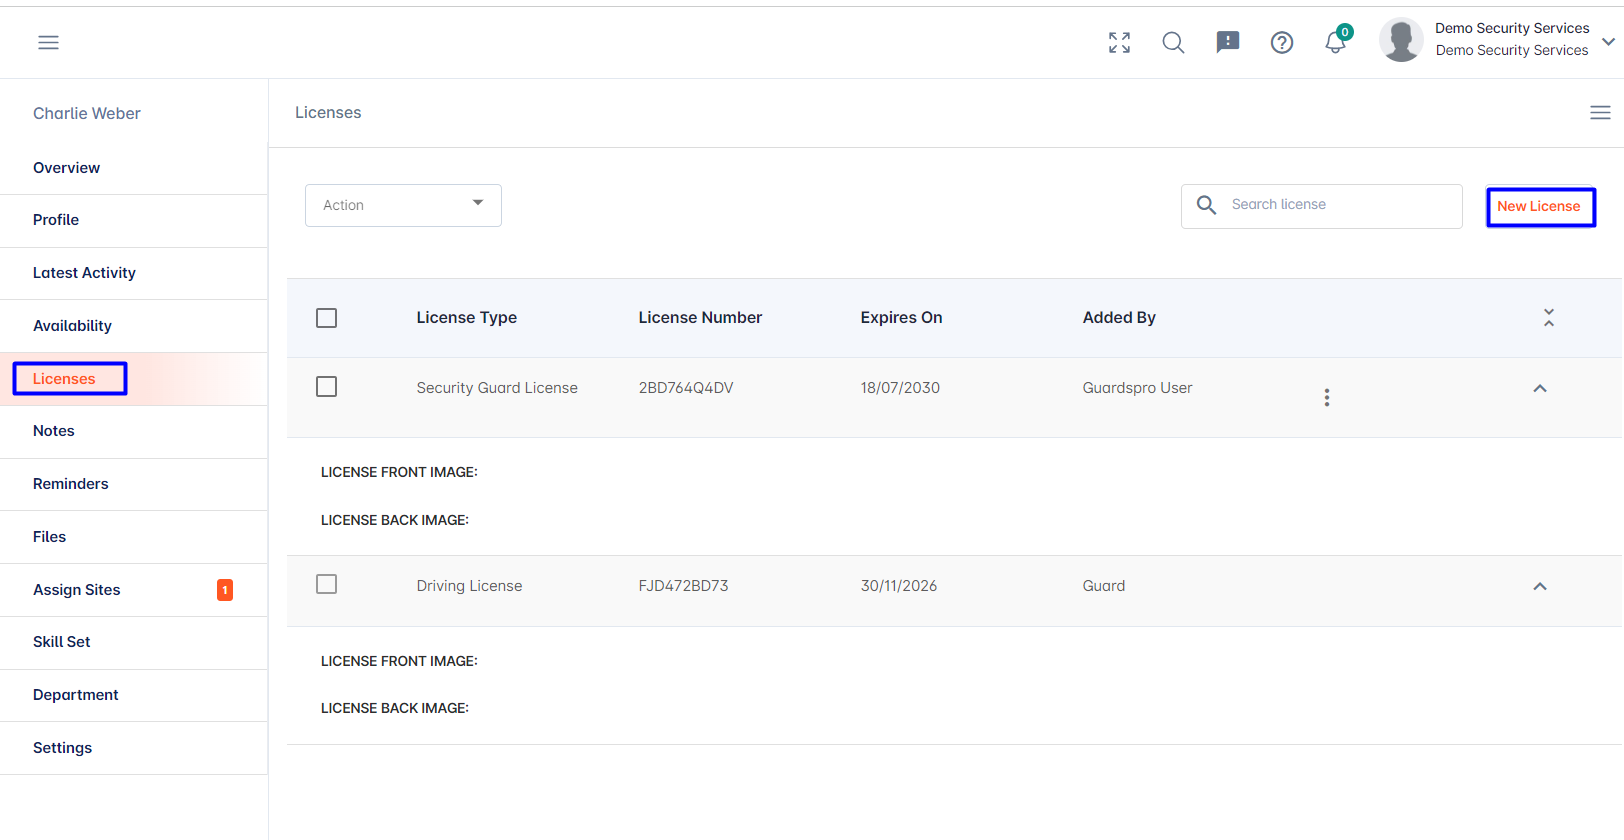Check the Driving License row checkbox
1624x840 pixels.
(326, 584)
